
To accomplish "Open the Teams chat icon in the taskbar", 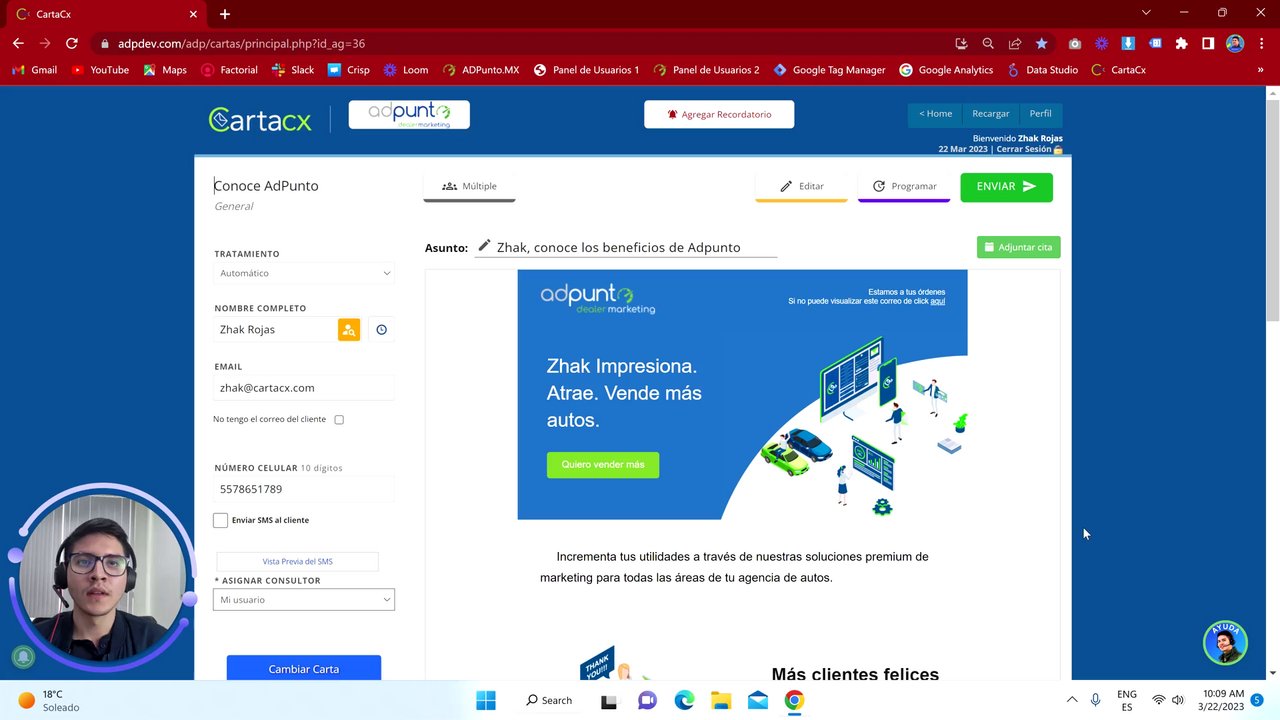I will click(647, 700).
